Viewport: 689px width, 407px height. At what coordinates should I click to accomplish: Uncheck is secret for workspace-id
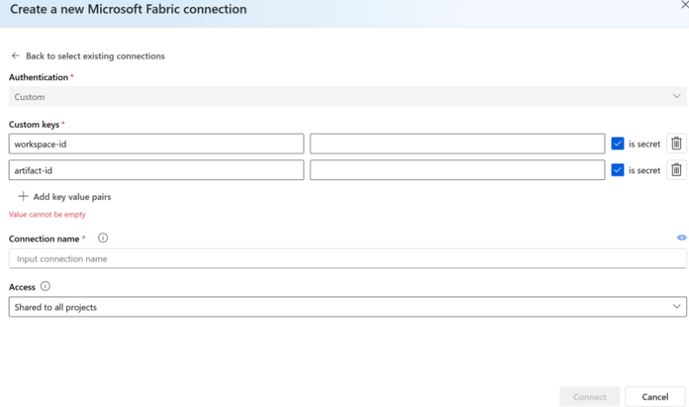[617, 144]
